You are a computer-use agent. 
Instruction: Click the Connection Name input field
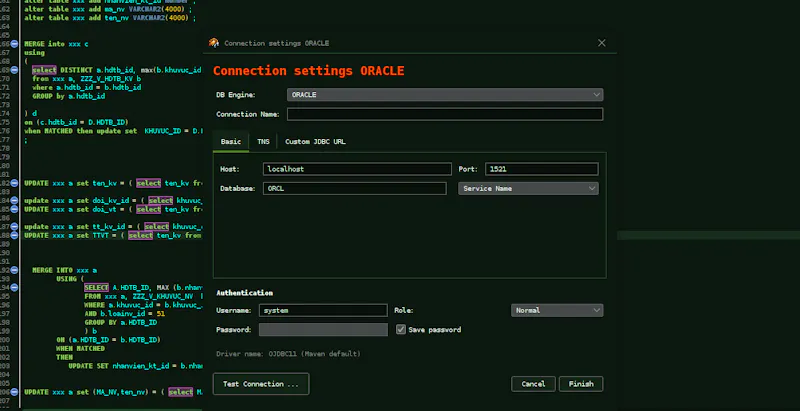[x=445, y=114]
